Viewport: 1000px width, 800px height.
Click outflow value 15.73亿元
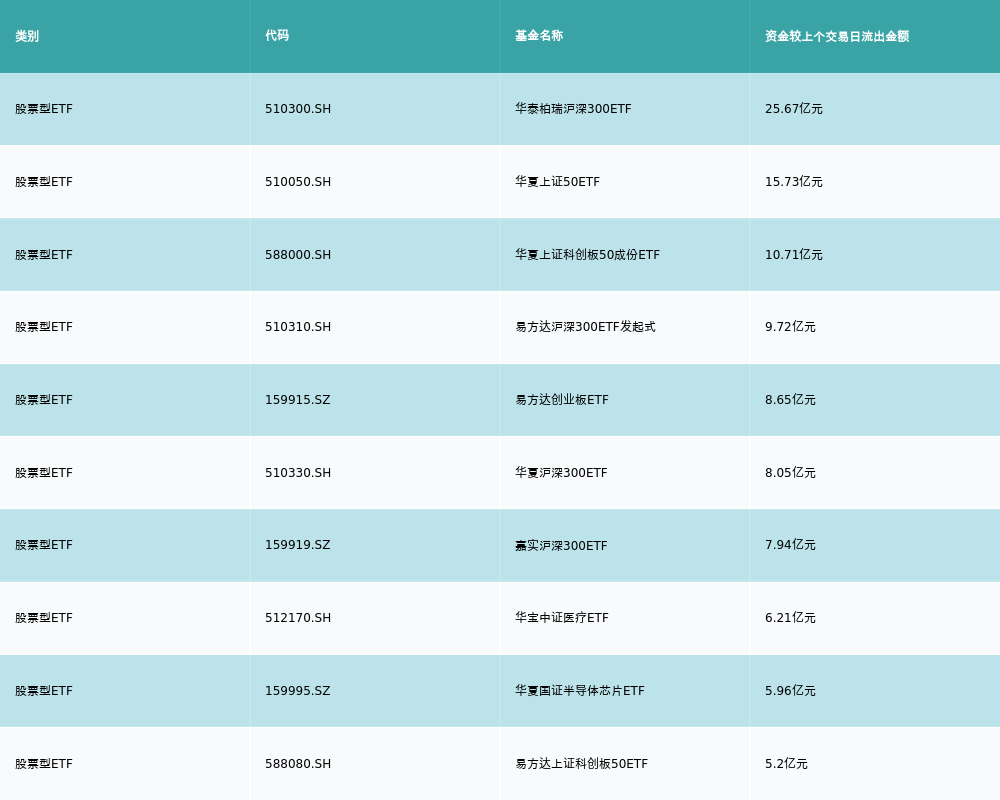pyautogui.click(x=793, y=182)
